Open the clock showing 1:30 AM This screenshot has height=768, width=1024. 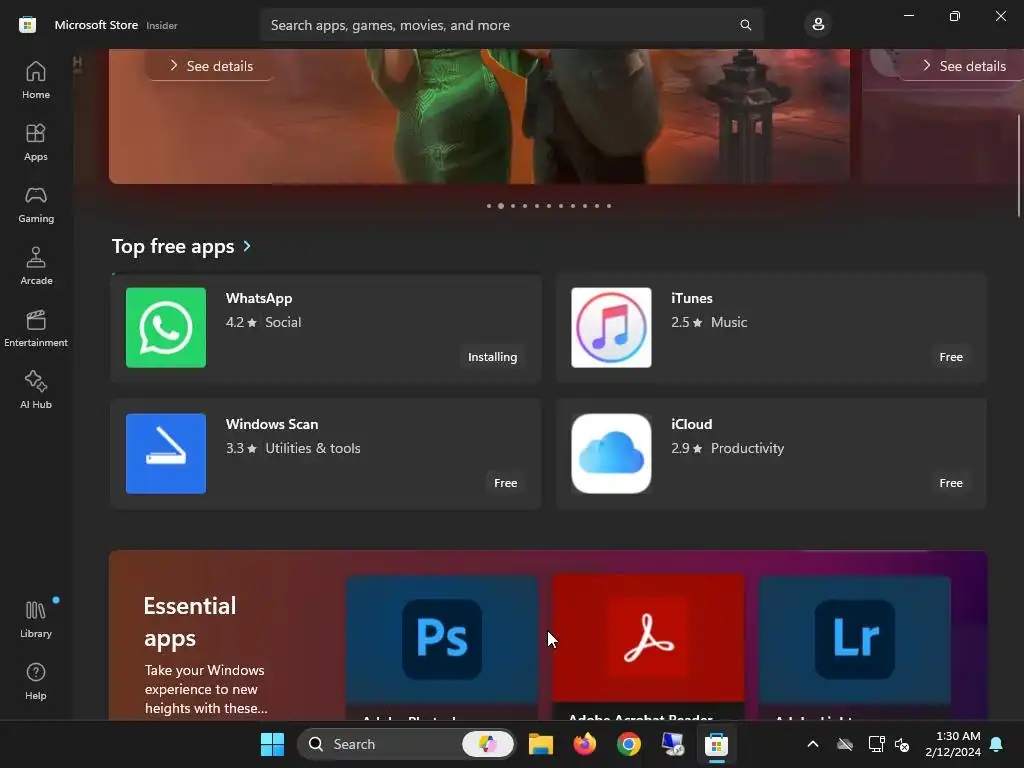(953, 744)
